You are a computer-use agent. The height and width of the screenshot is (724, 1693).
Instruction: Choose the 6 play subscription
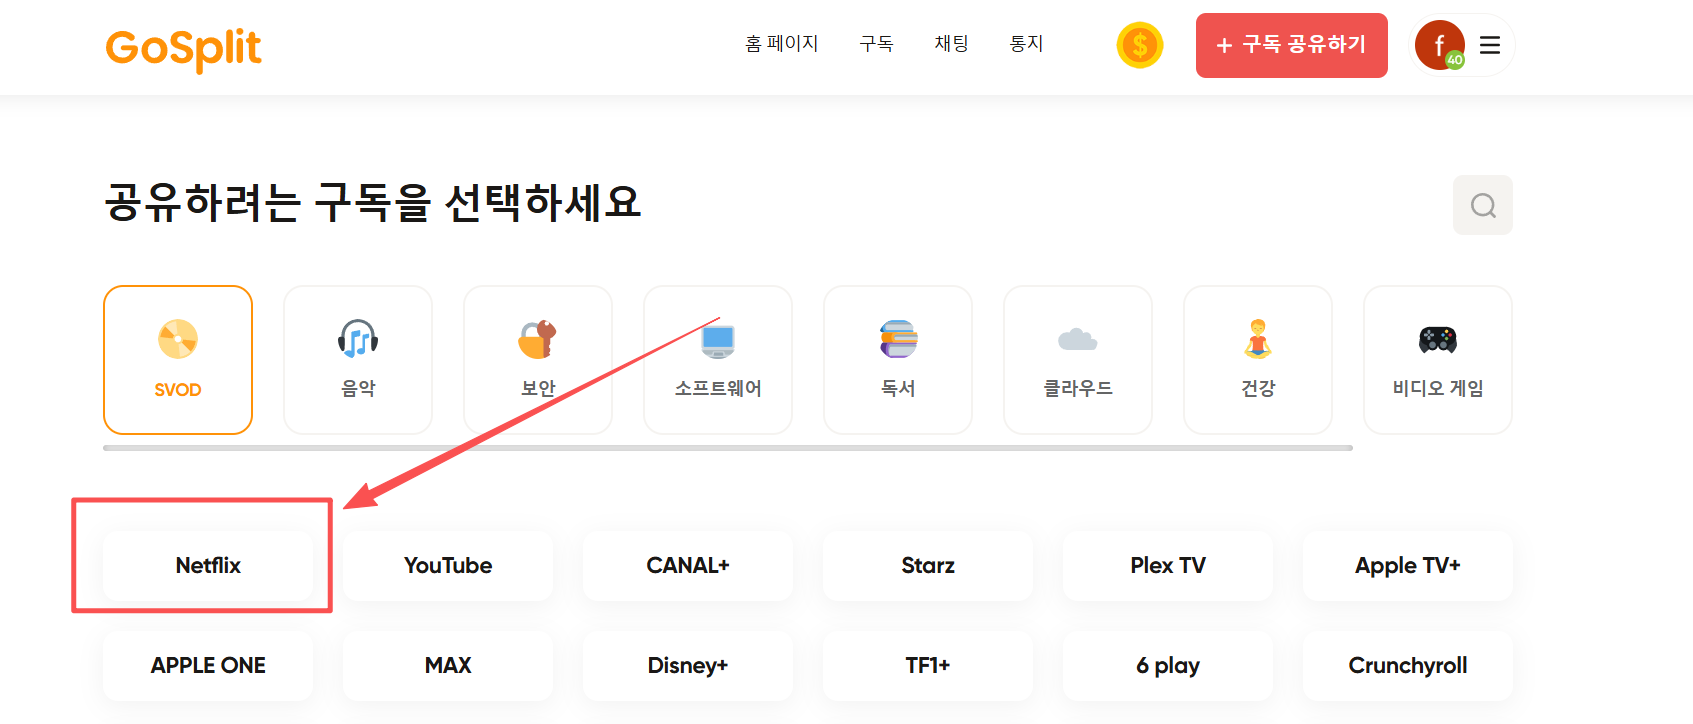(1168, 665)
